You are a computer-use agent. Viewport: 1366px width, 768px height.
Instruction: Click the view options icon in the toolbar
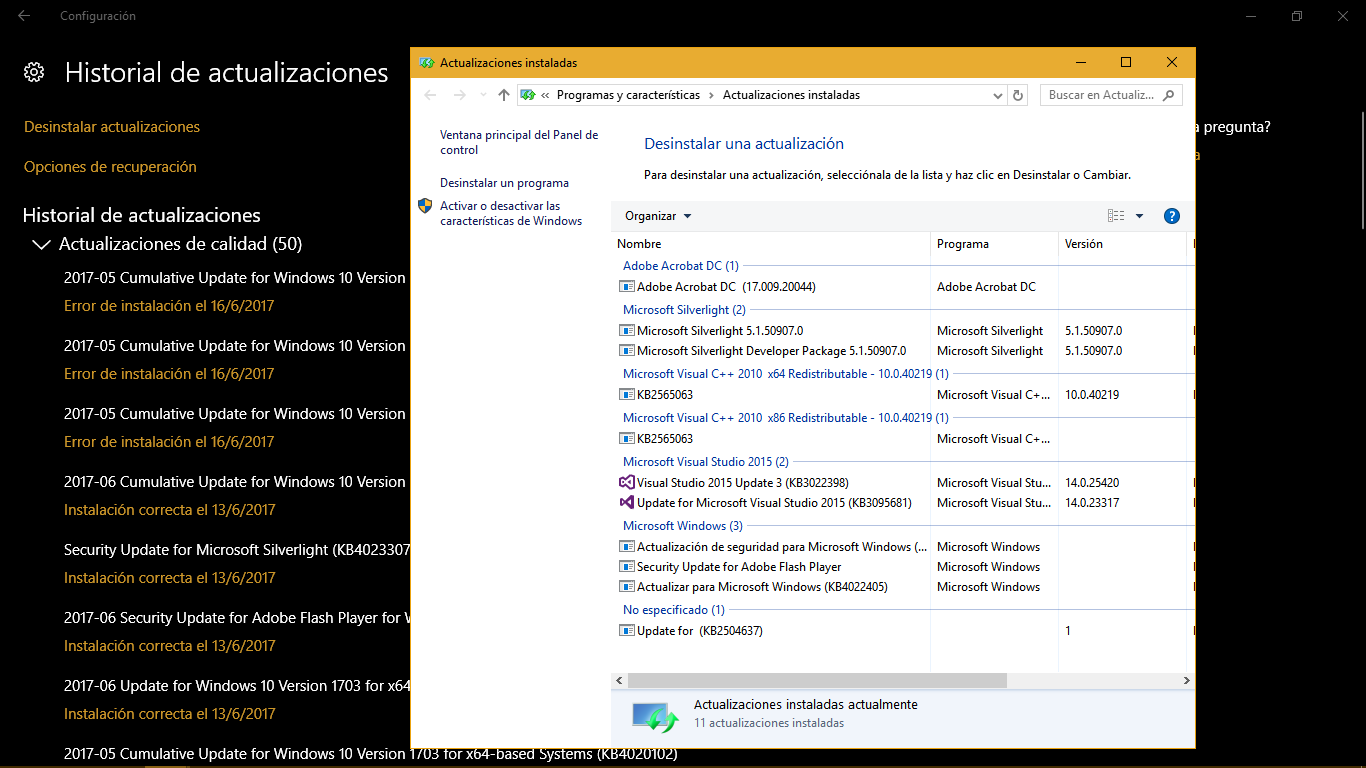[x=1116, y=216]
